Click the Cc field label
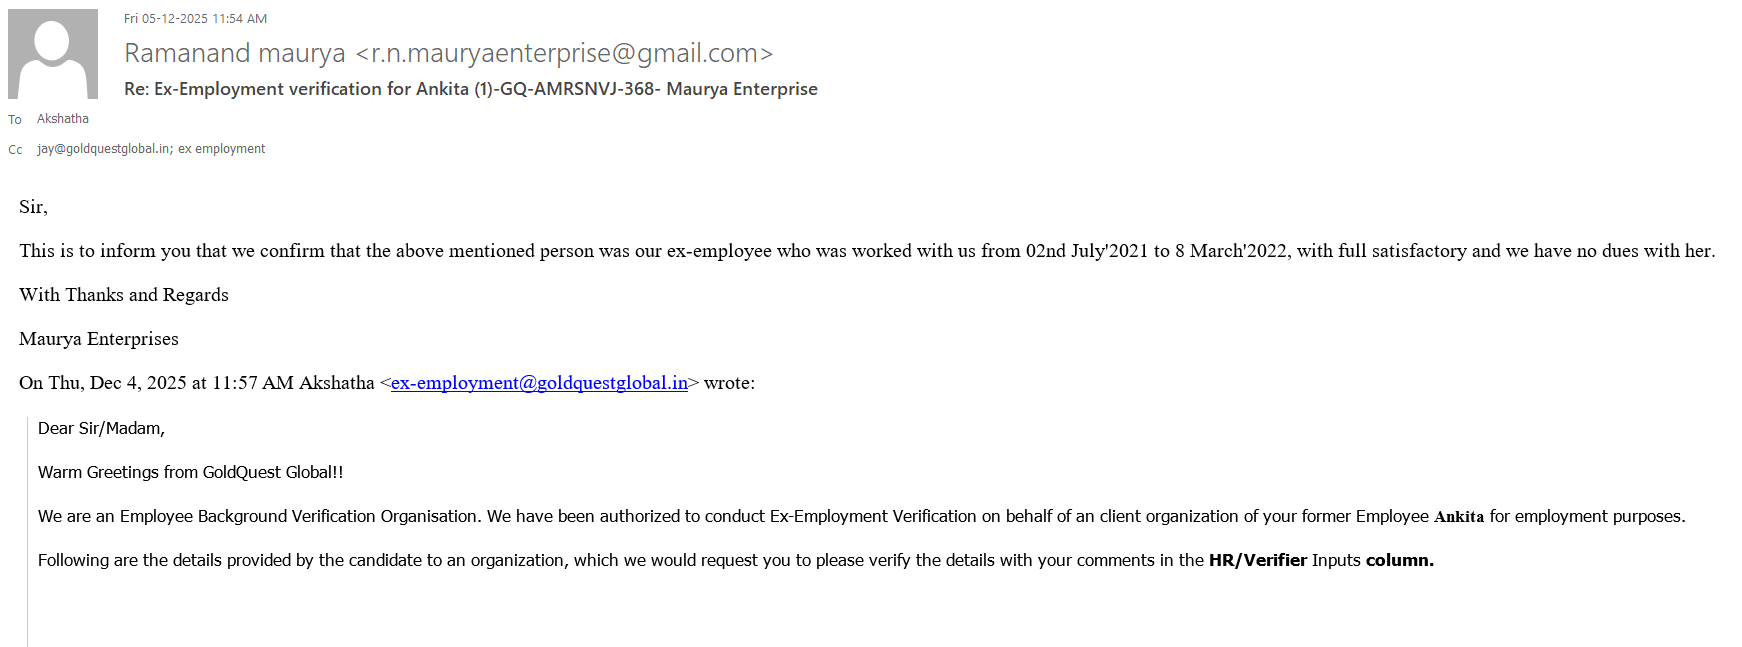The image size is (1742, 647). point(15,150)
